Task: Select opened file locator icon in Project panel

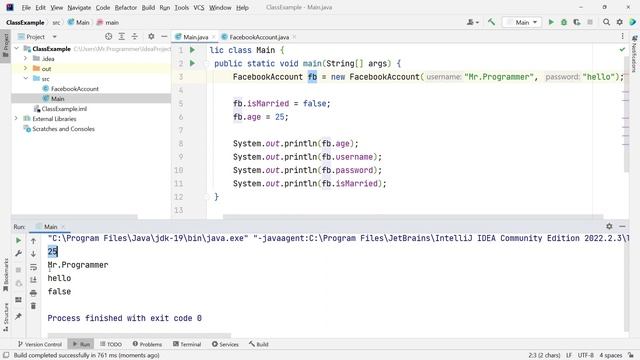Action: tap(109, 37)
